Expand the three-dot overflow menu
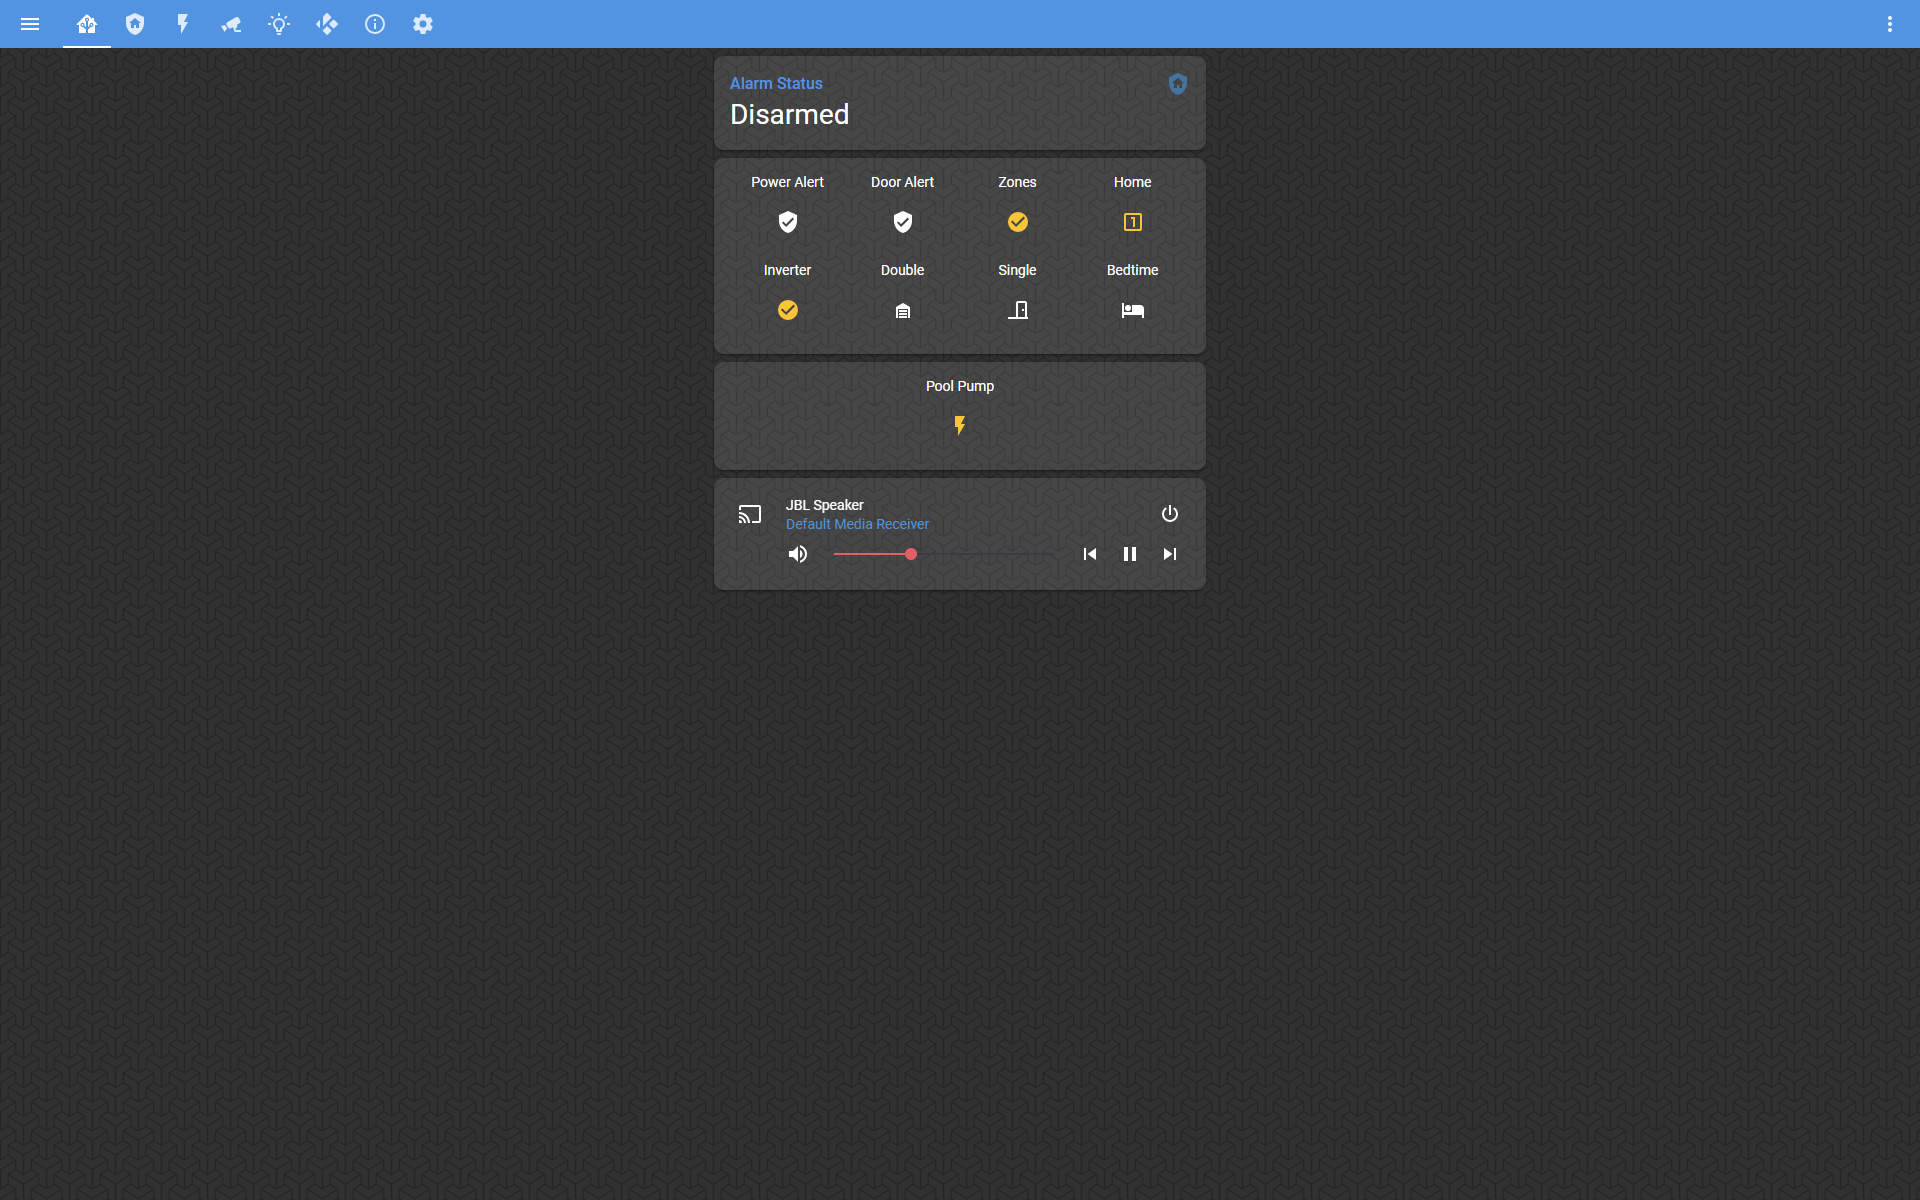This screenshot has height=1200, width=1920. coord(1889,24)
